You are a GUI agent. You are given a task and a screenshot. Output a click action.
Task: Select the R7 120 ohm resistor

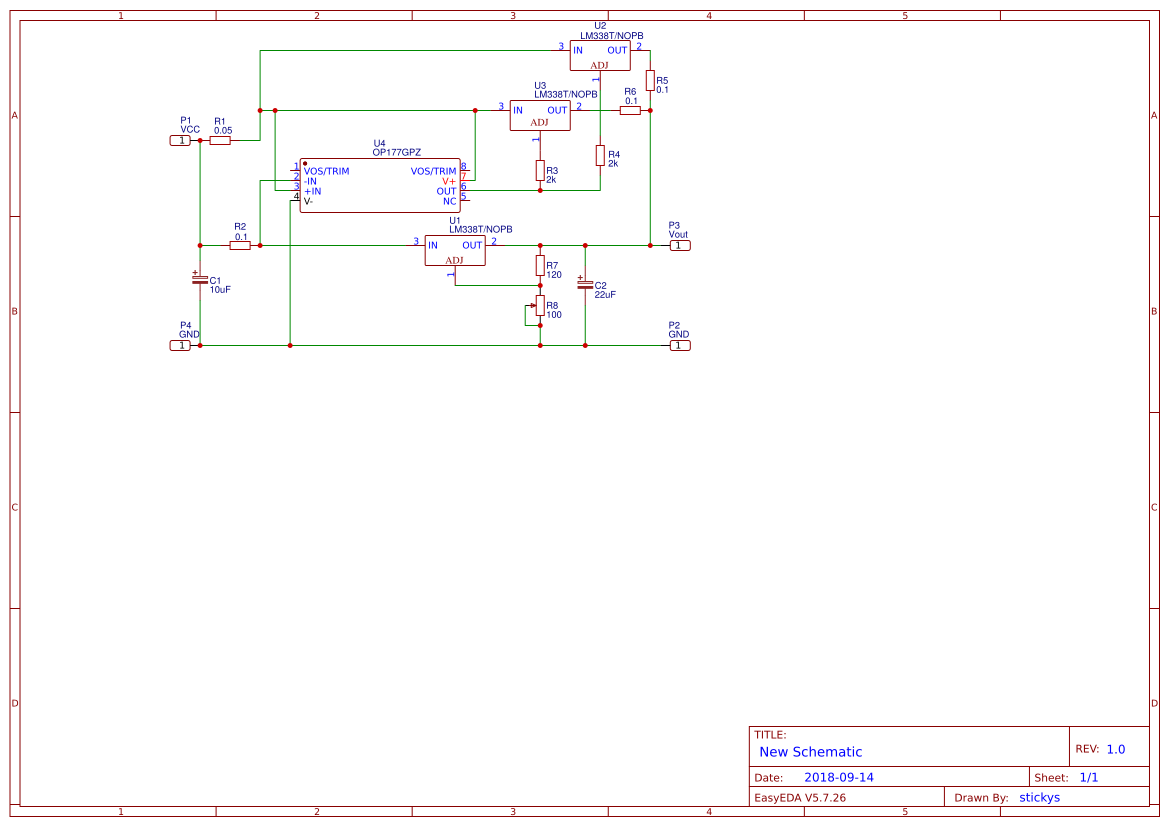(540, 265)
